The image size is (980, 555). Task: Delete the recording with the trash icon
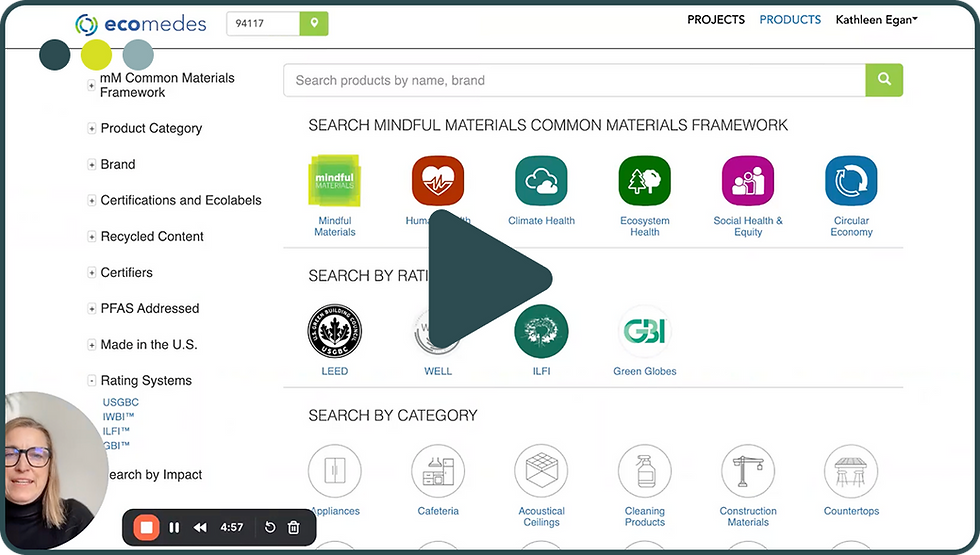tap(293, 528)
